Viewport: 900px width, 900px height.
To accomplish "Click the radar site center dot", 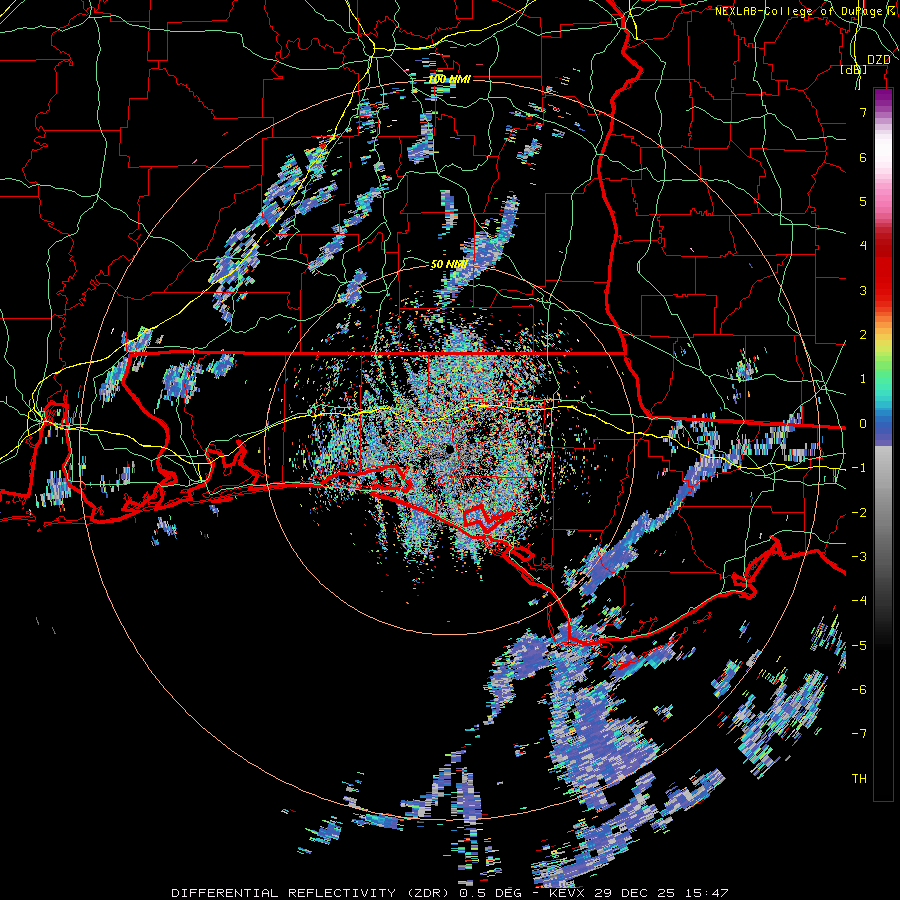I will tap(448, 449).
